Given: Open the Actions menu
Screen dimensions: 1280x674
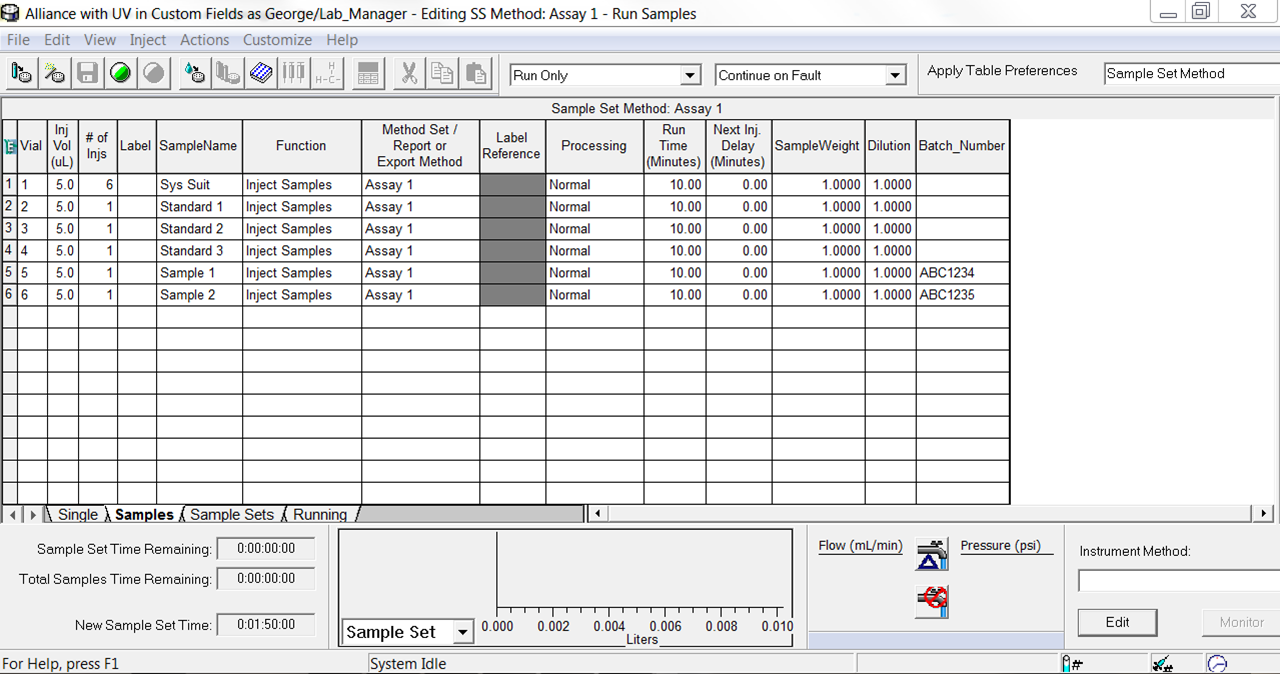Looking at the screenshot, I should [x=205, y=40].
